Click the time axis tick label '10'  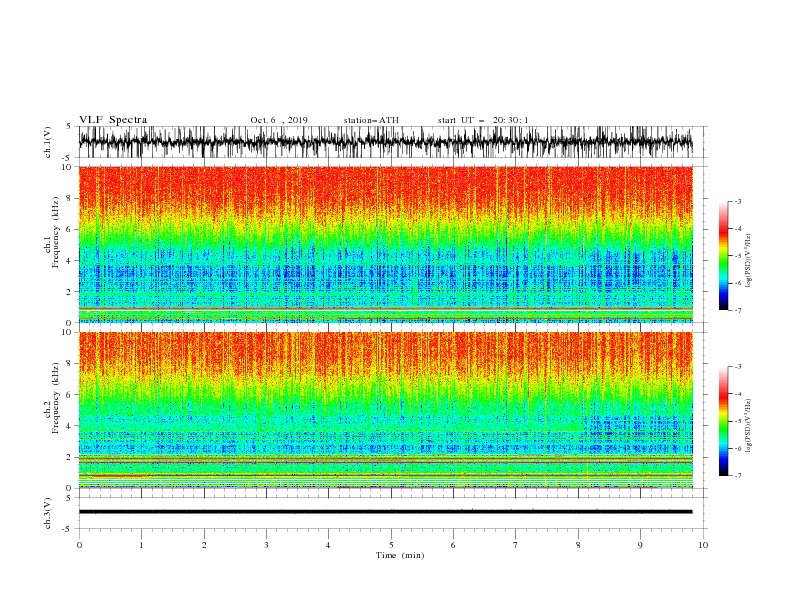[x=703, y=545]
